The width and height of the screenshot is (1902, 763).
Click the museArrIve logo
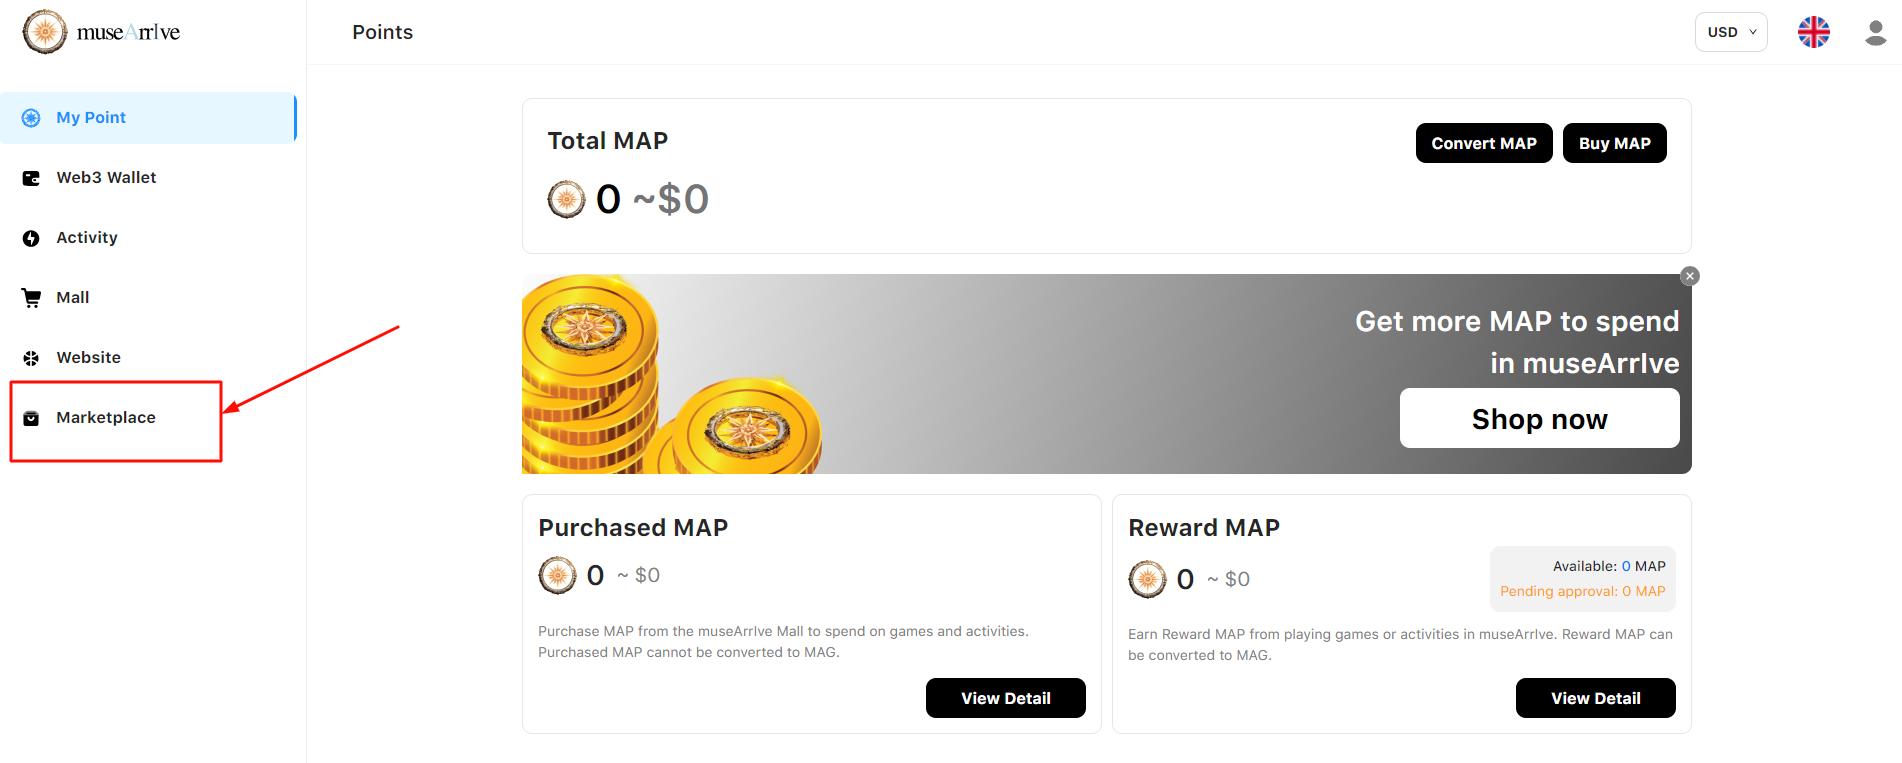tap(101, 32)
